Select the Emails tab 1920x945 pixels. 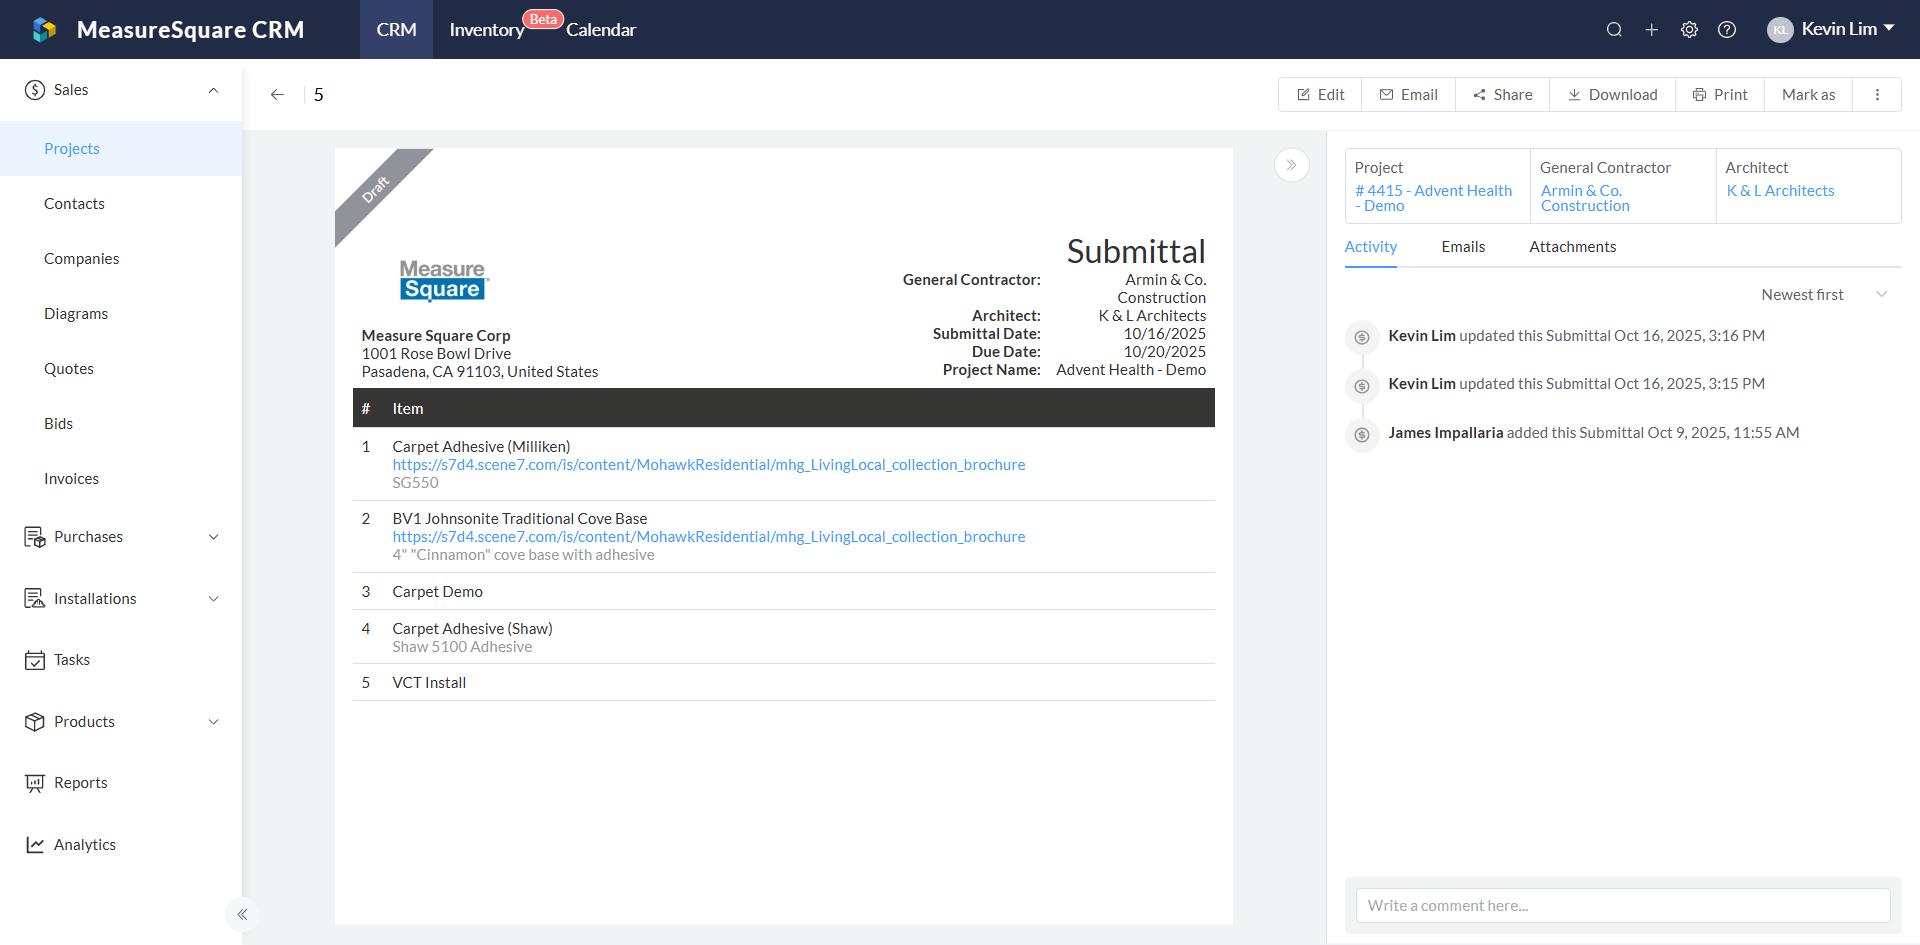pyautogui.click(x=1463, y=247)
